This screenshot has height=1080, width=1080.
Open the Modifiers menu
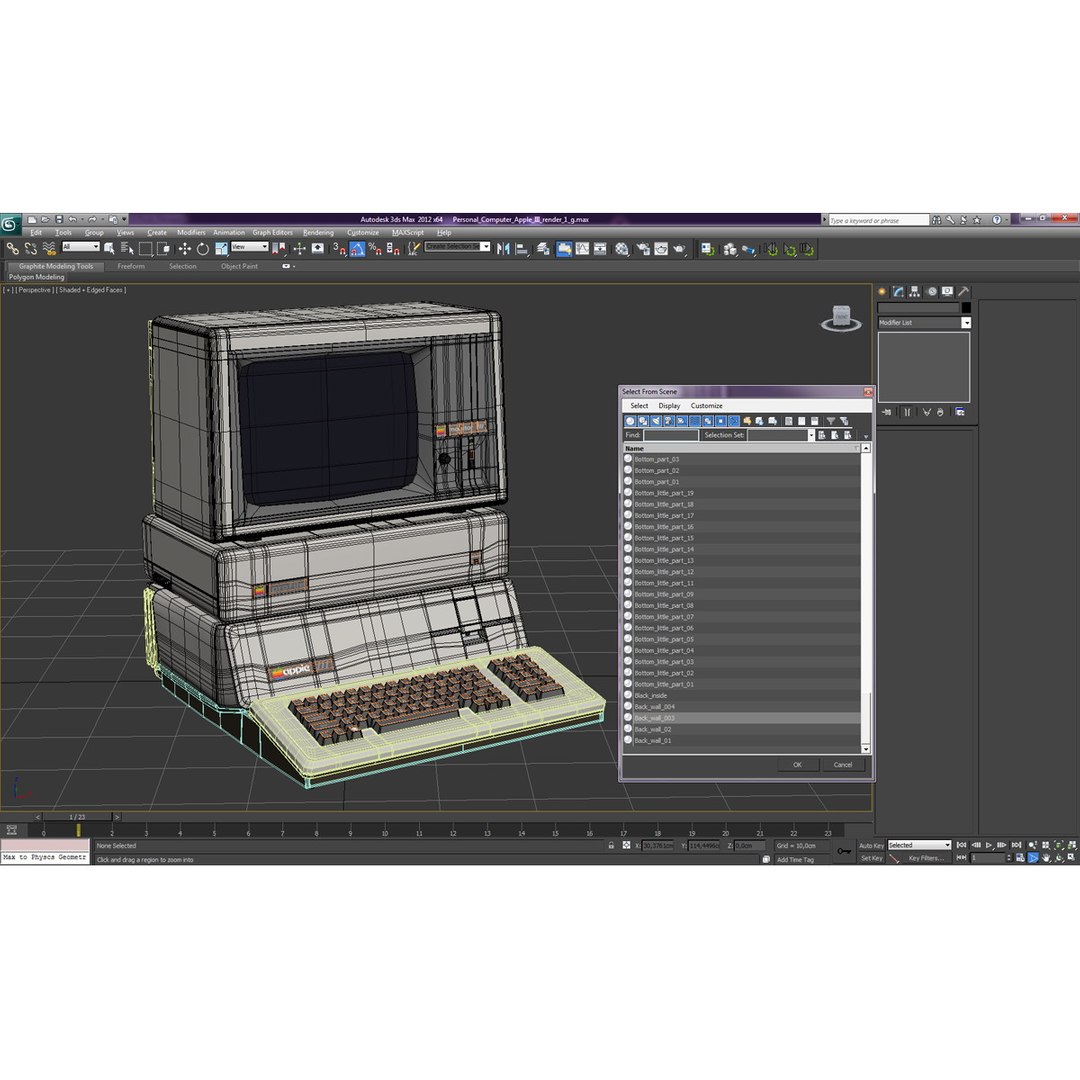[191, 233]
